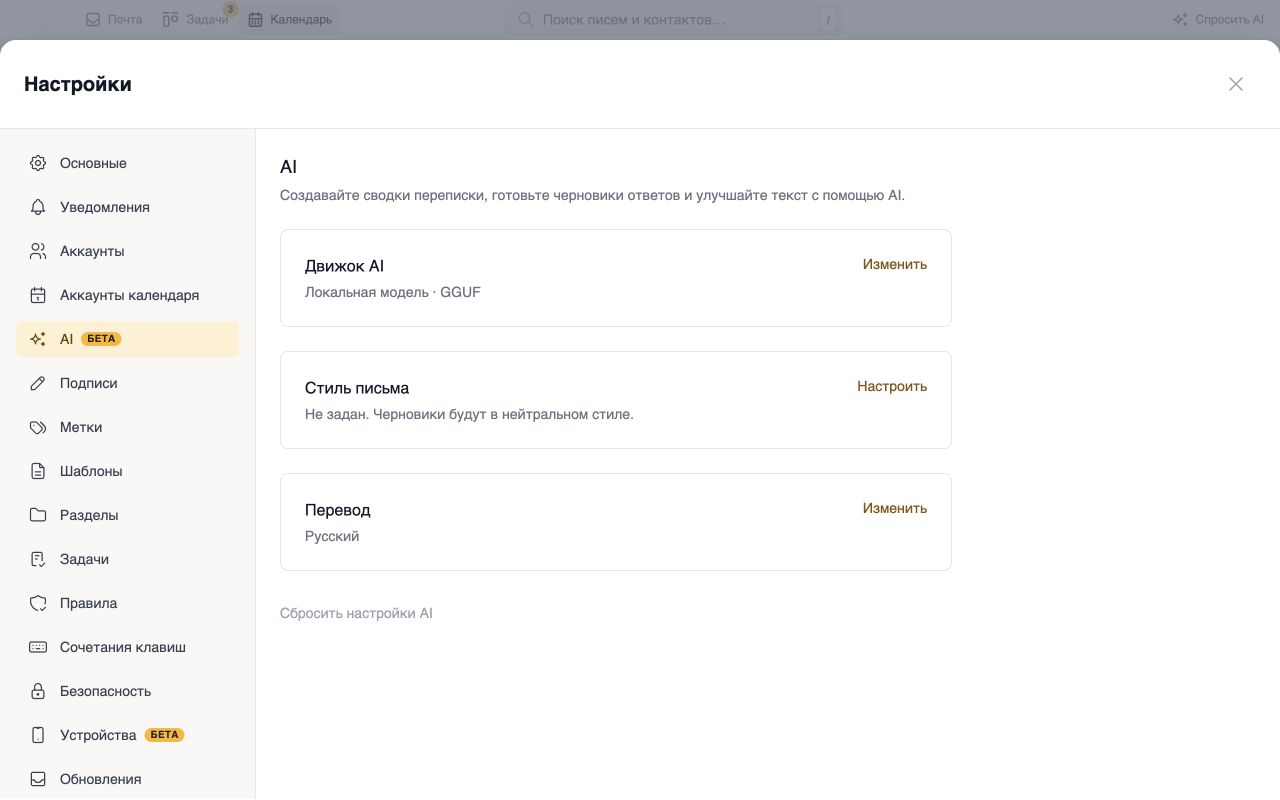Click the shield icon for Правила

(x=38, y=603)
